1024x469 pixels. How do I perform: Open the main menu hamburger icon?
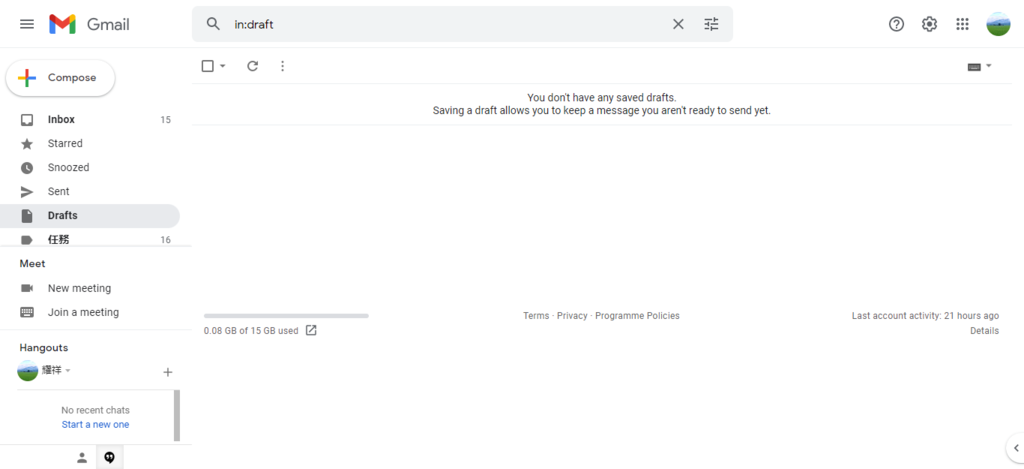[27, 24]
